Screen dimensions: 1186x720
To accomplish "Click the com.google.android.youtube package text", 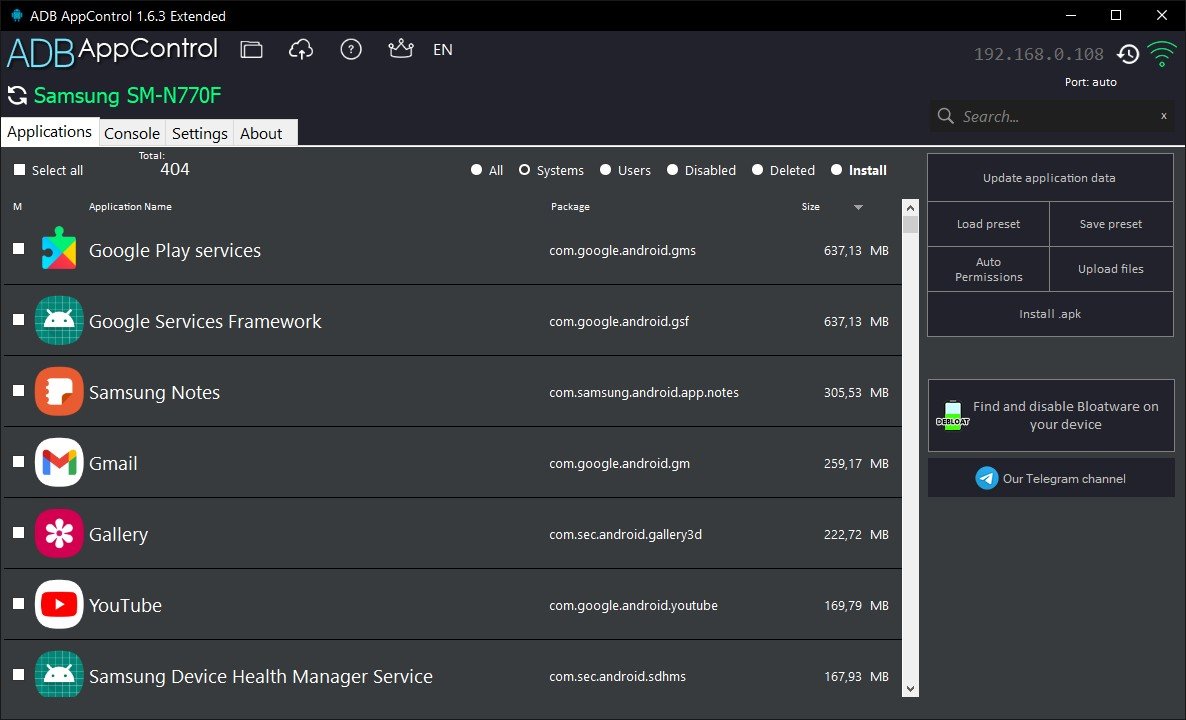I will click(633, 605).
